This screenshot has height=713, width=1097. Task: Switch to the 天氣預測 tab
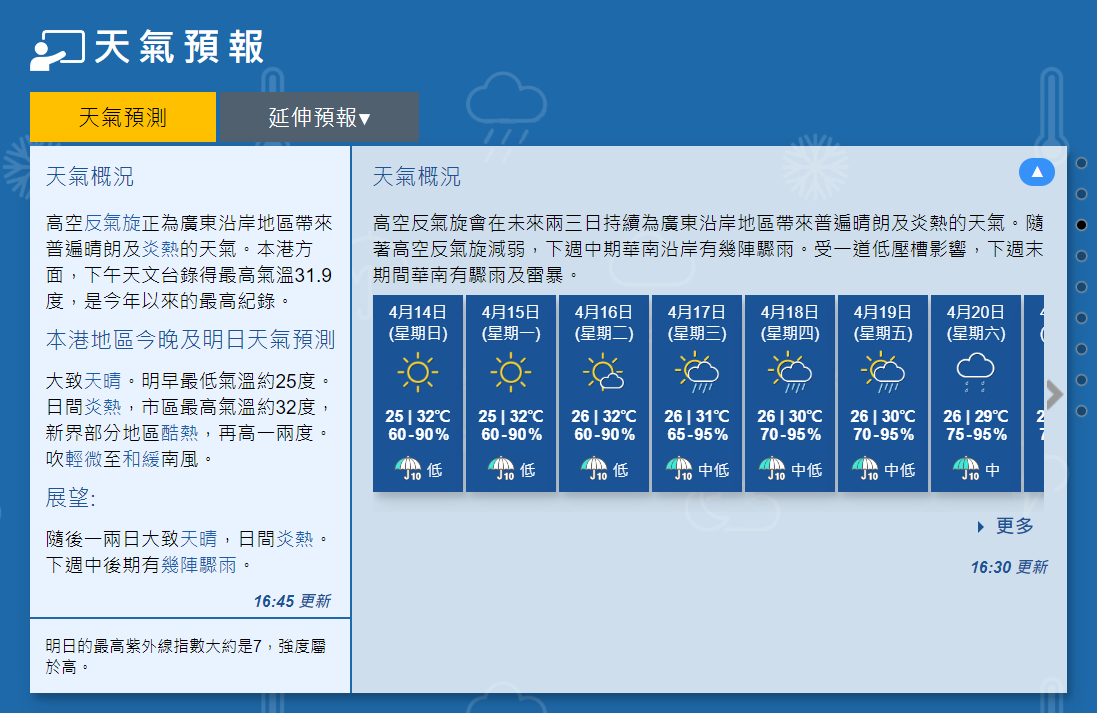click(123, 117)
